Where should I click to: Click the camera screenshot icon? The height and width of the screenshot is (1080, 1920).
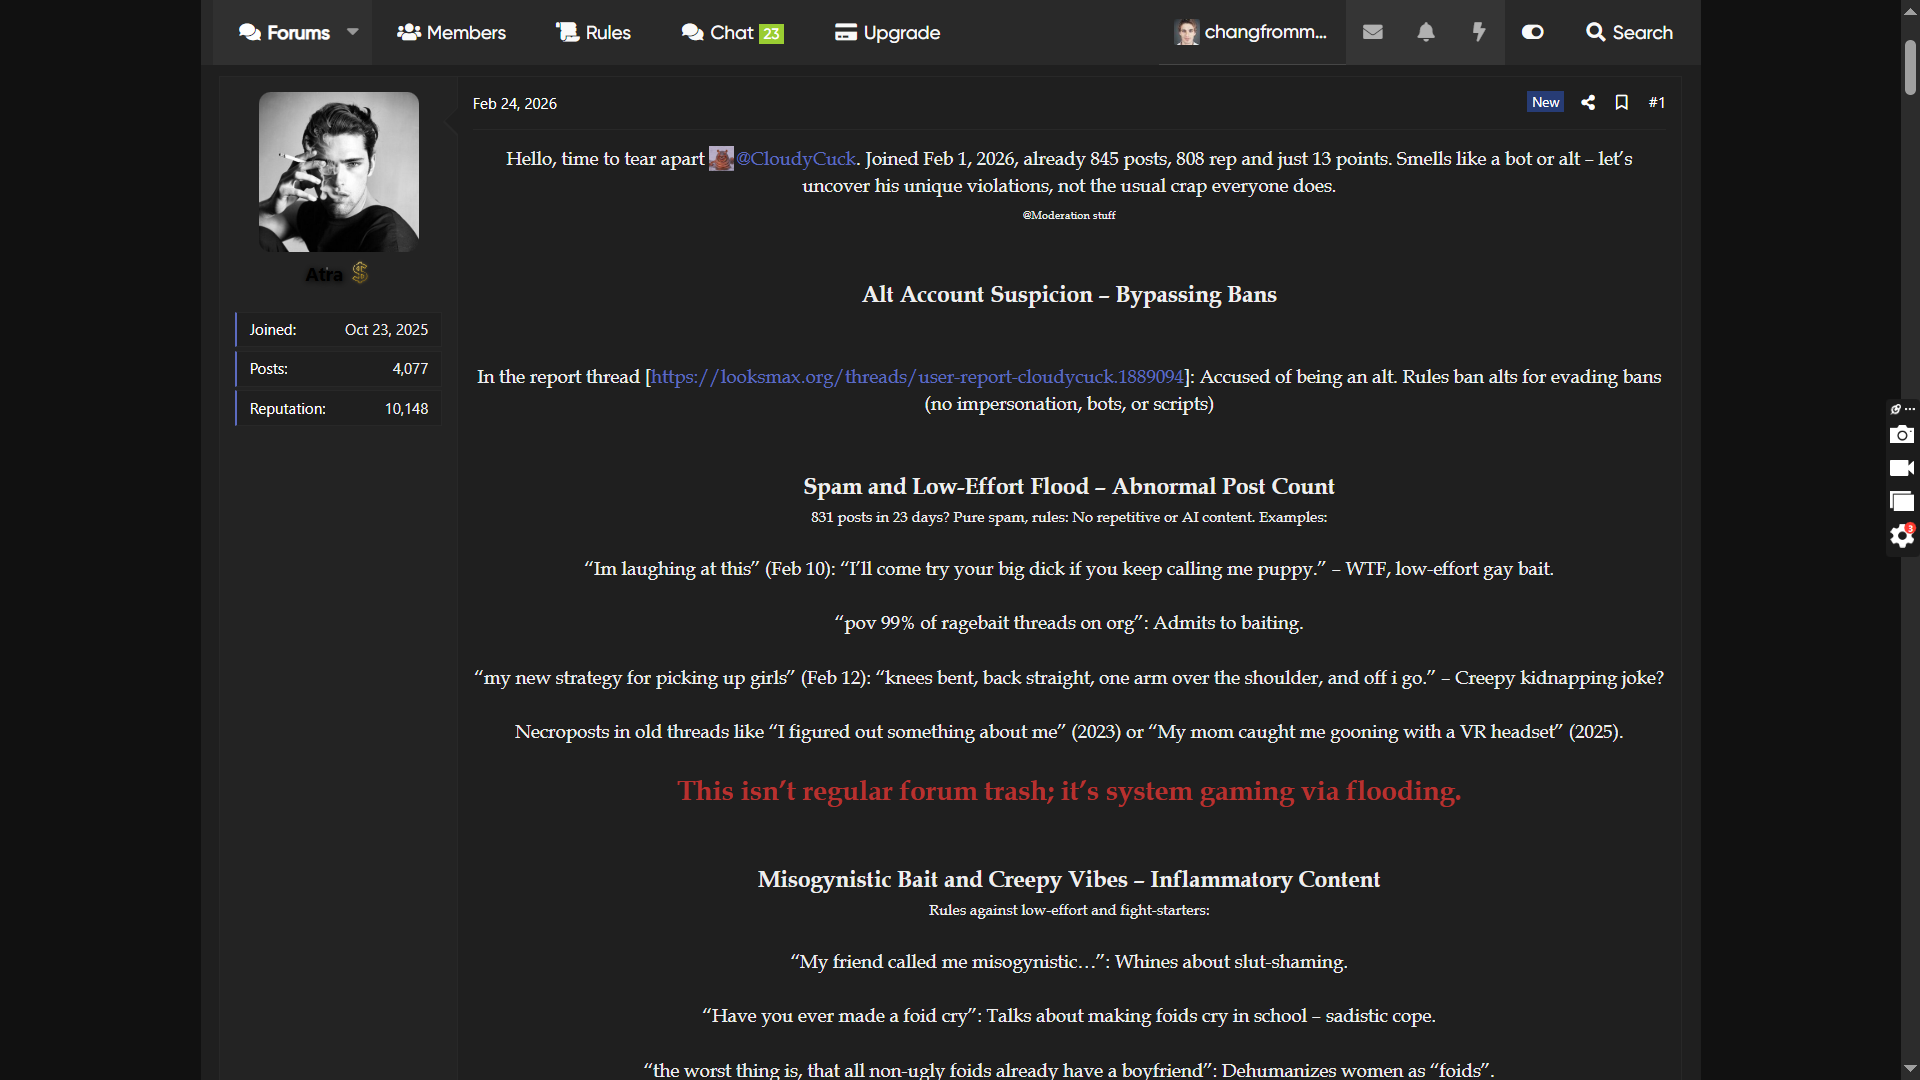tap(1901, 435)
